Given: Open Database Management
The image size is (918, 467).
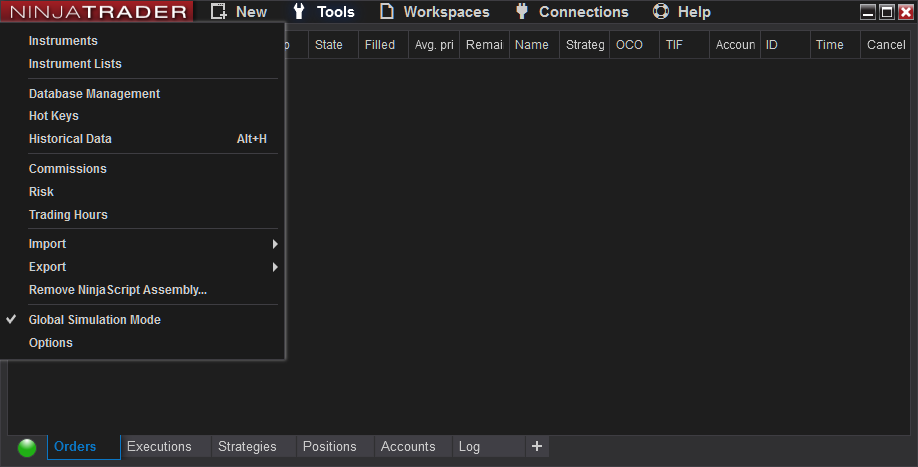Looking at the screenshot, I should click(x=94, y=94).
